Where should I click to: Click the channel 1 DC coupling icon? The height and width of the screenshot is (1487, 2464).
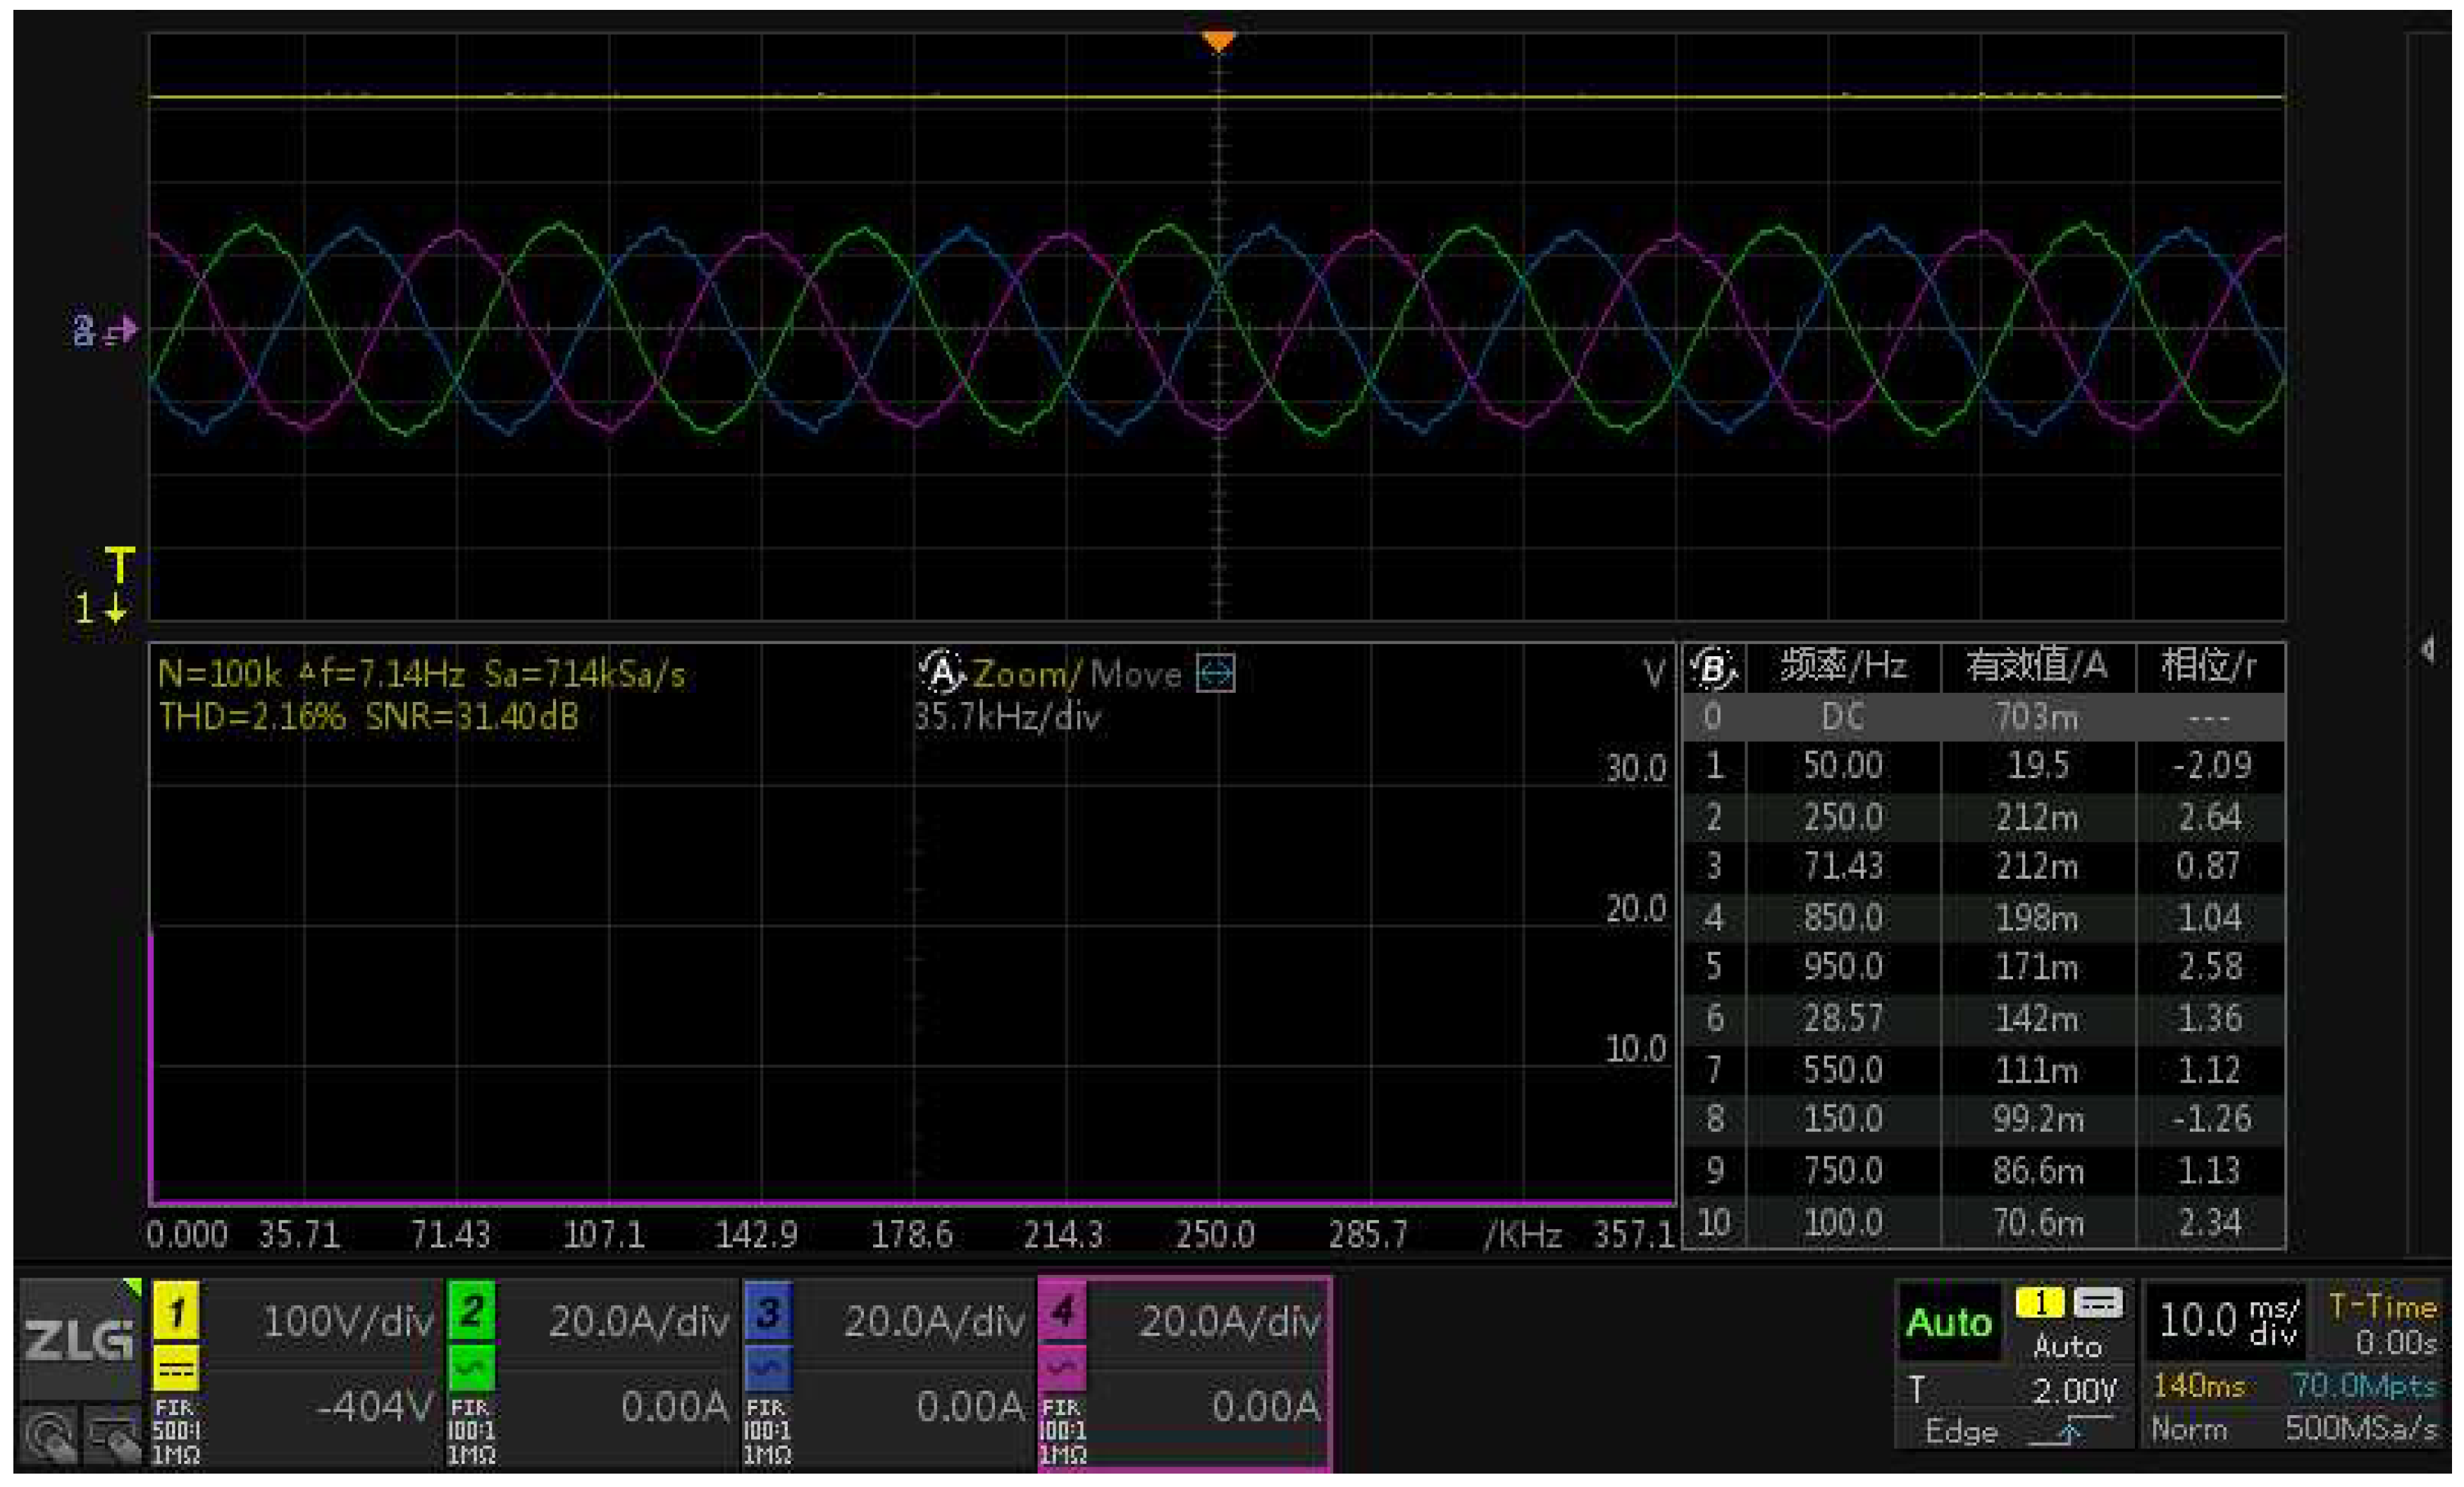[x=175, y=1367]
